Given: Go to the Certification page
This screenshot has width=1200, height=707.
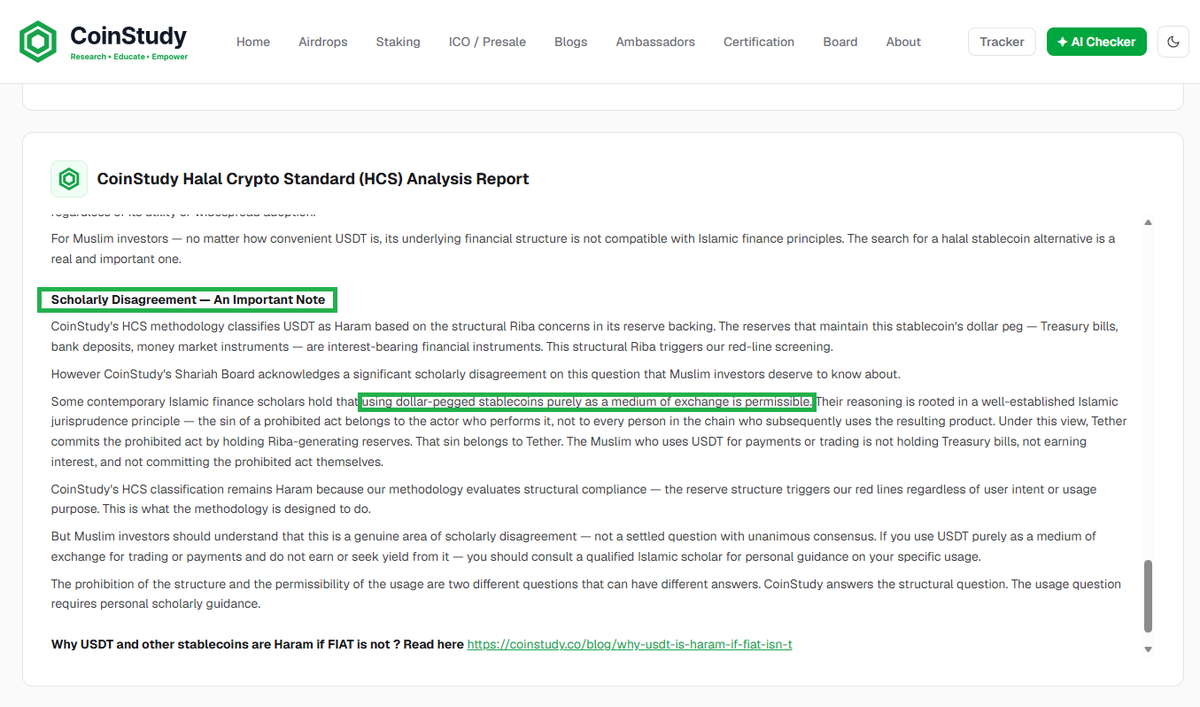Looking at the screenshot, I should point(759,42).
